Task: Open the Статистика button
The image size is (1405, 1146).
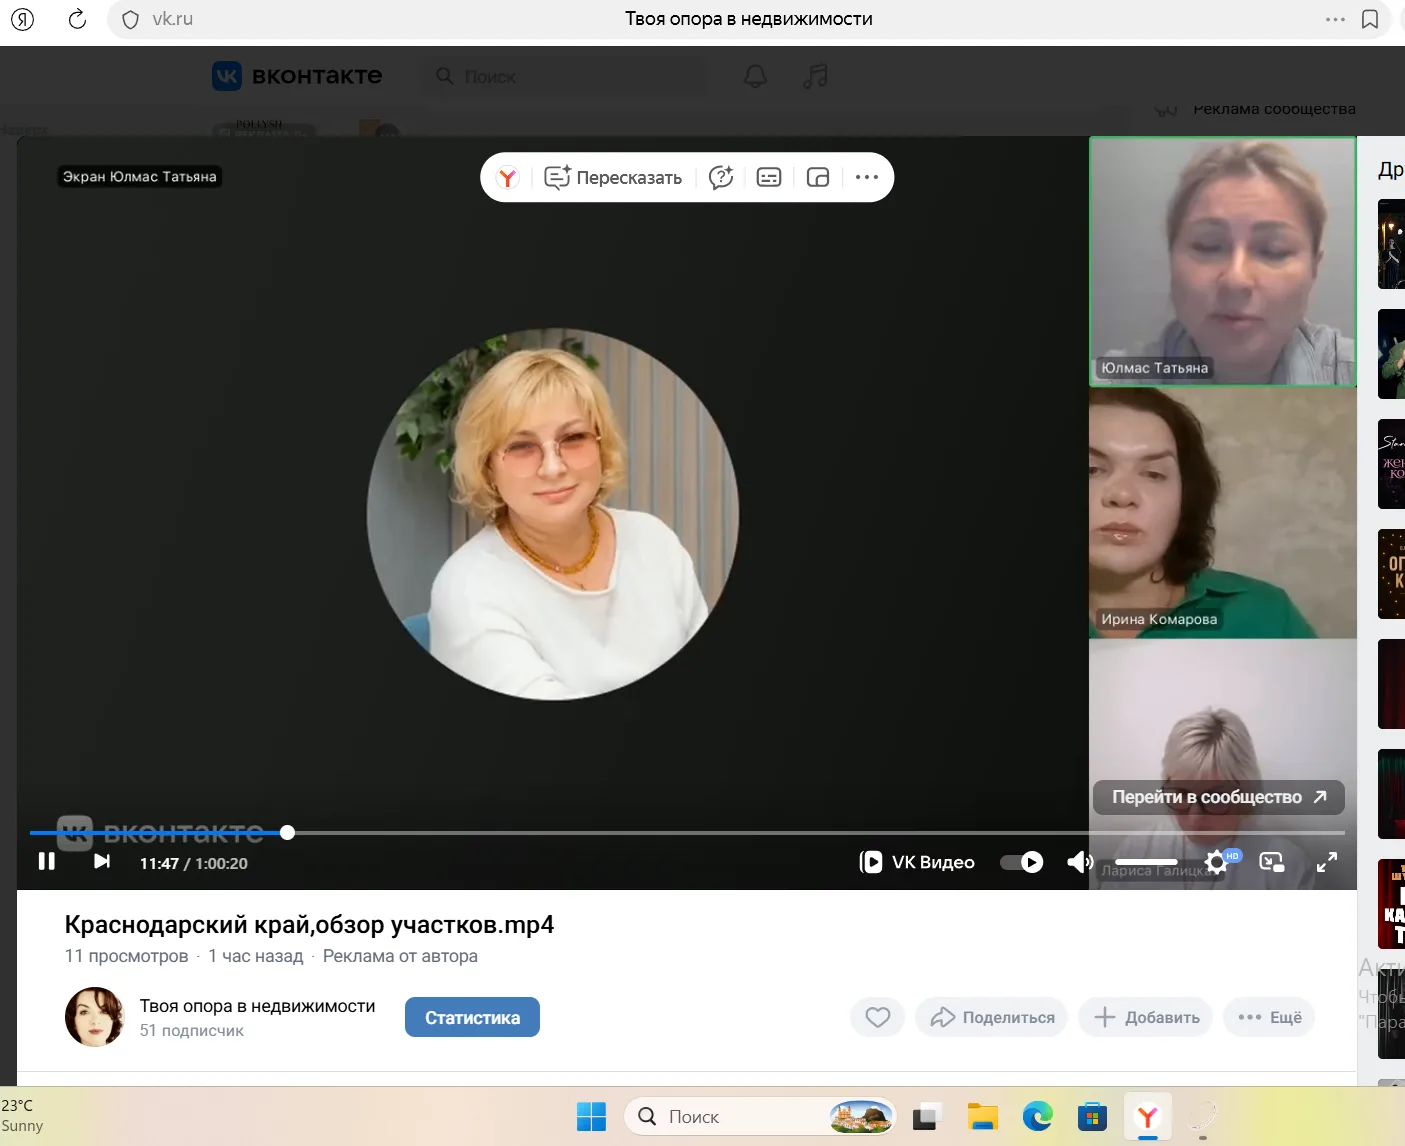Action: point(472,1017)
